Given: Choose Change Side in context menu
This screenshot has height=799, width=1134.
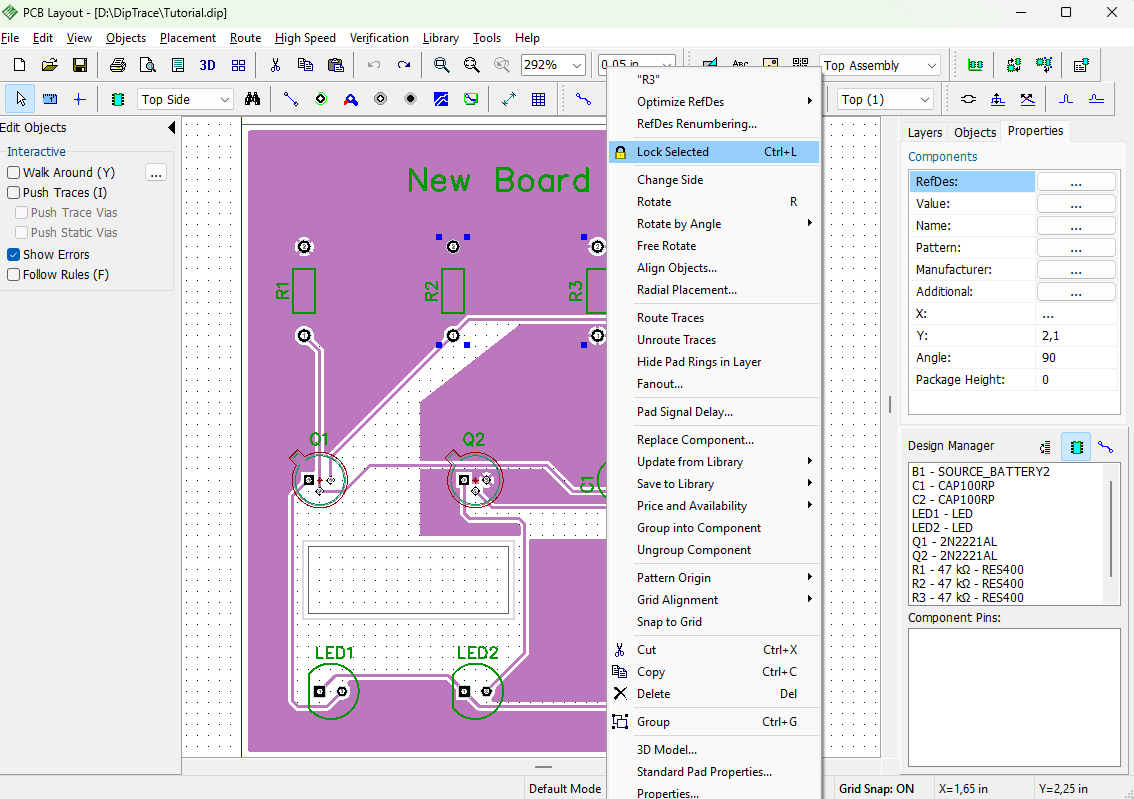Looking at the screenshot, I should point(714,179).
